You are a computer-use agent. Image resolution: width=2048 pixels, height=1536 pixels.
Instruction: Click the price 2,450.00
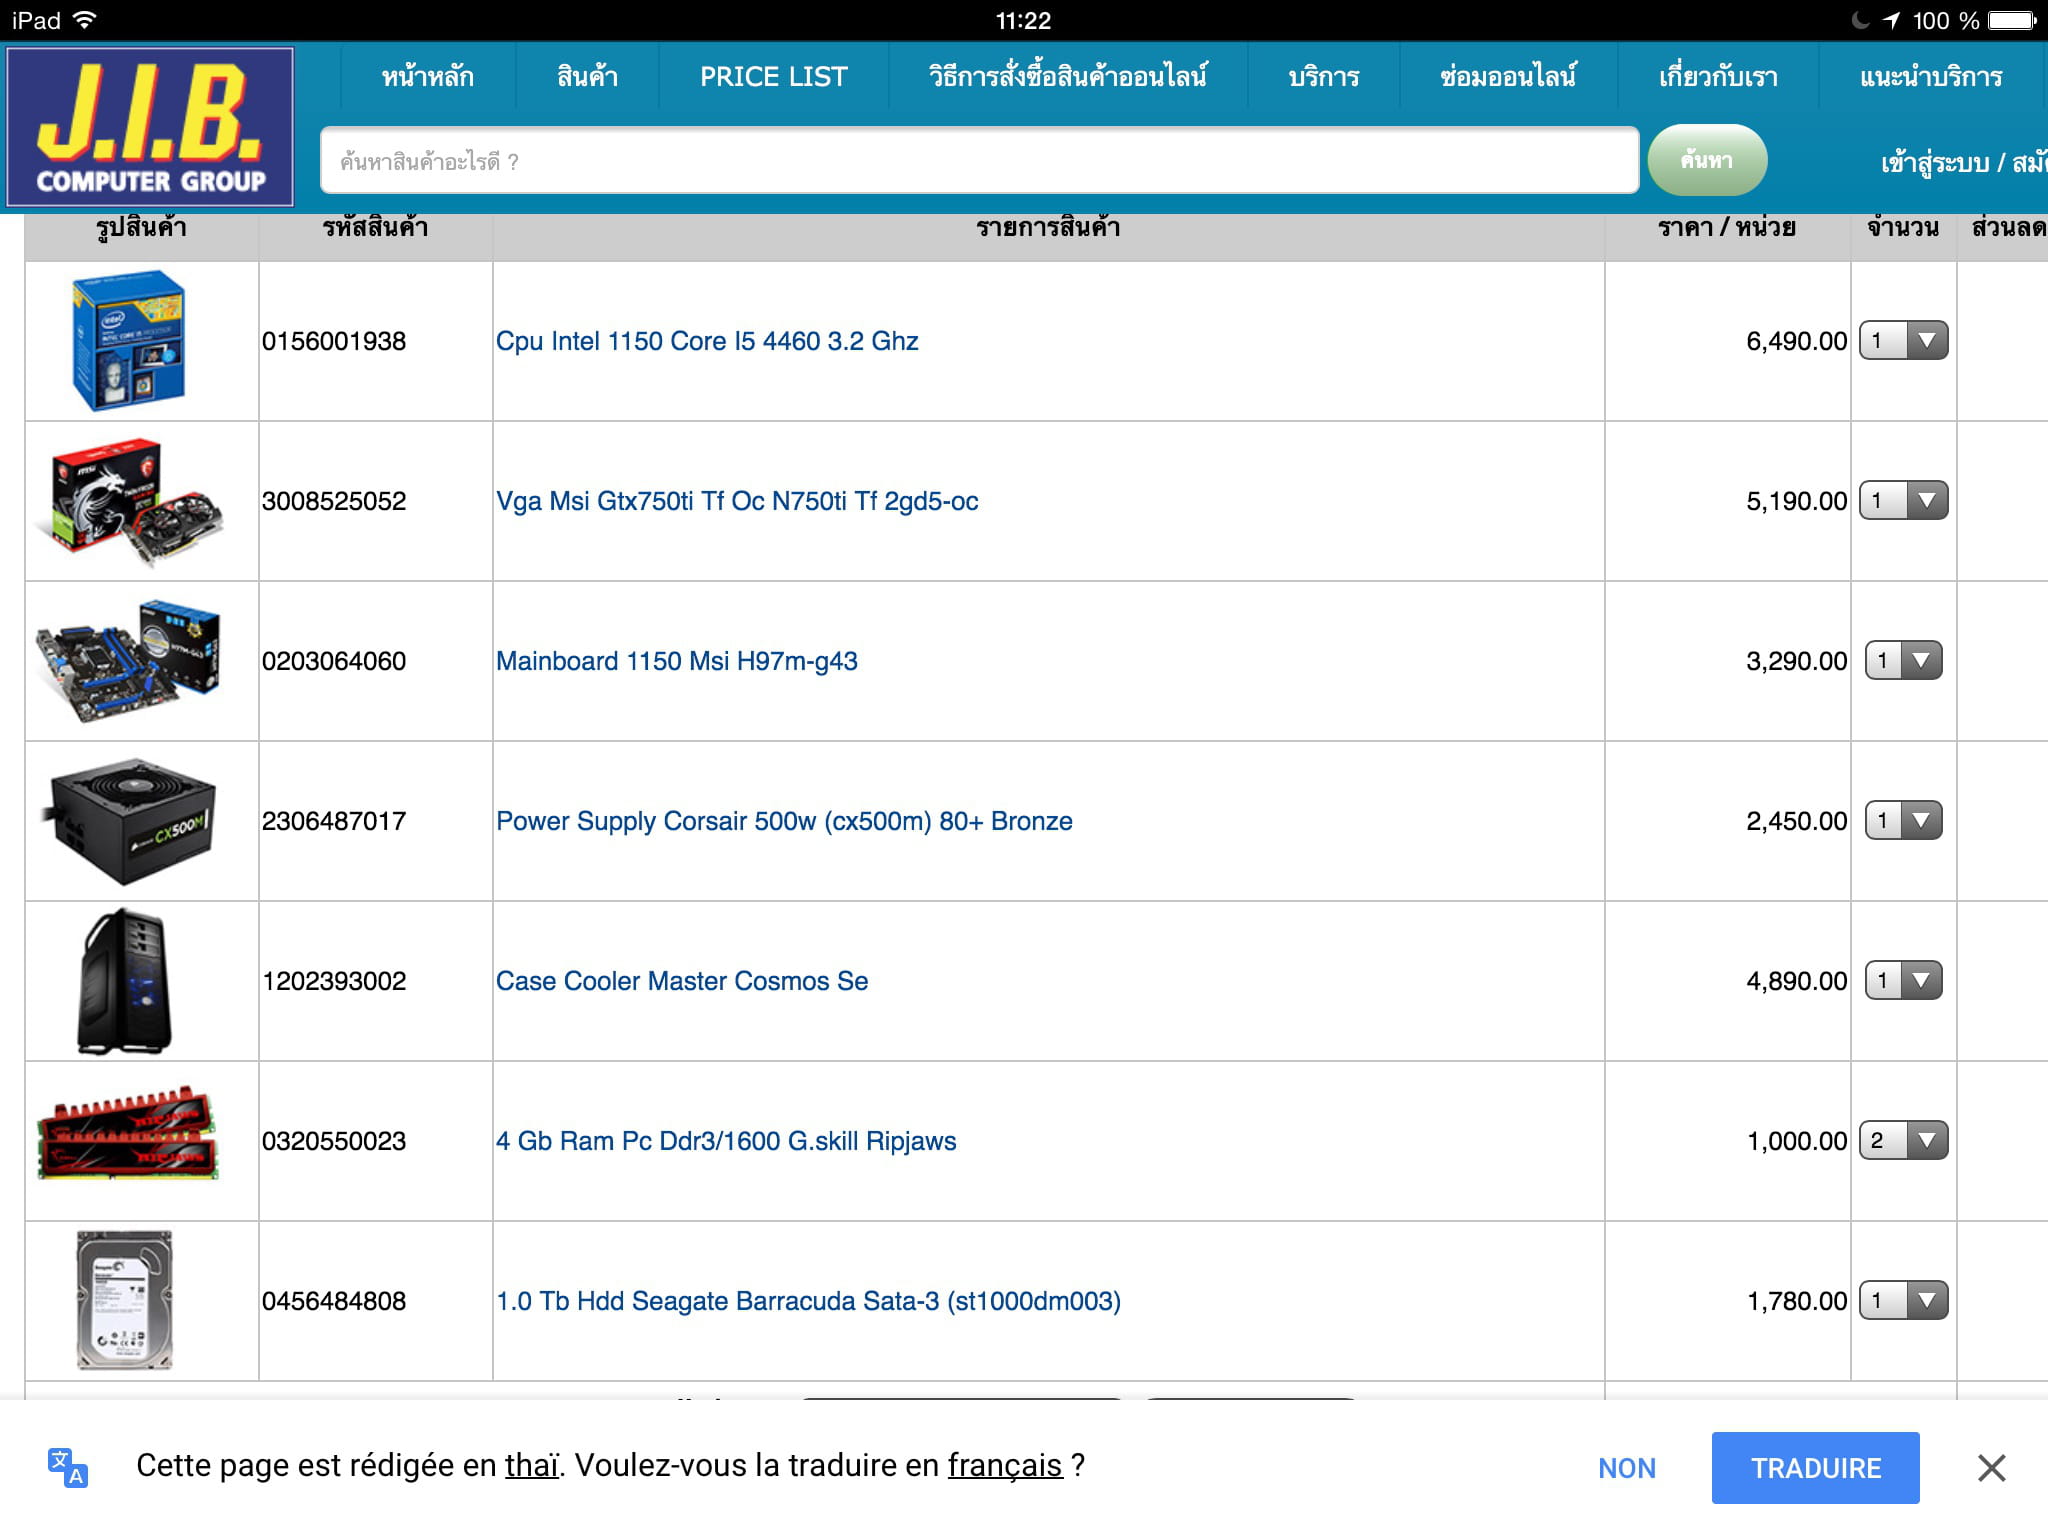click(x=1796, y=821)
